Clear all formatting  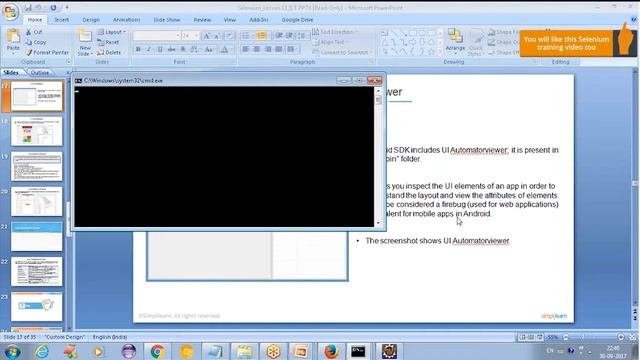(x=230, y=36)
